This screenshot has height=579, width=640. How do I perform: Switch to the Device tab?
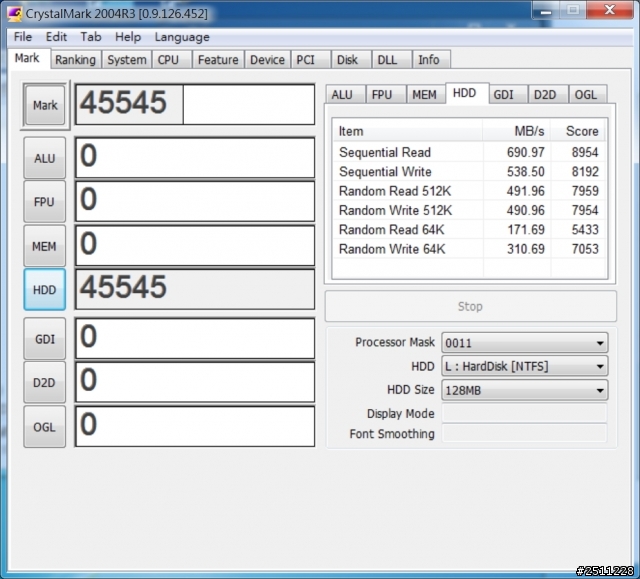tap(267, 60)
